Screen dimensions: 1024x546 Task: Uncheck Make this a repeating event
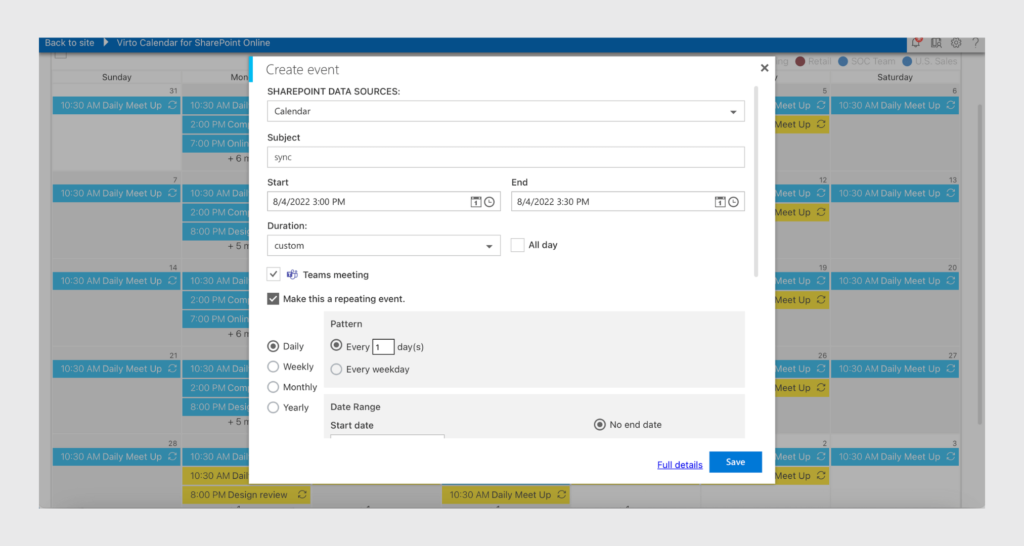tap(273, 298)
